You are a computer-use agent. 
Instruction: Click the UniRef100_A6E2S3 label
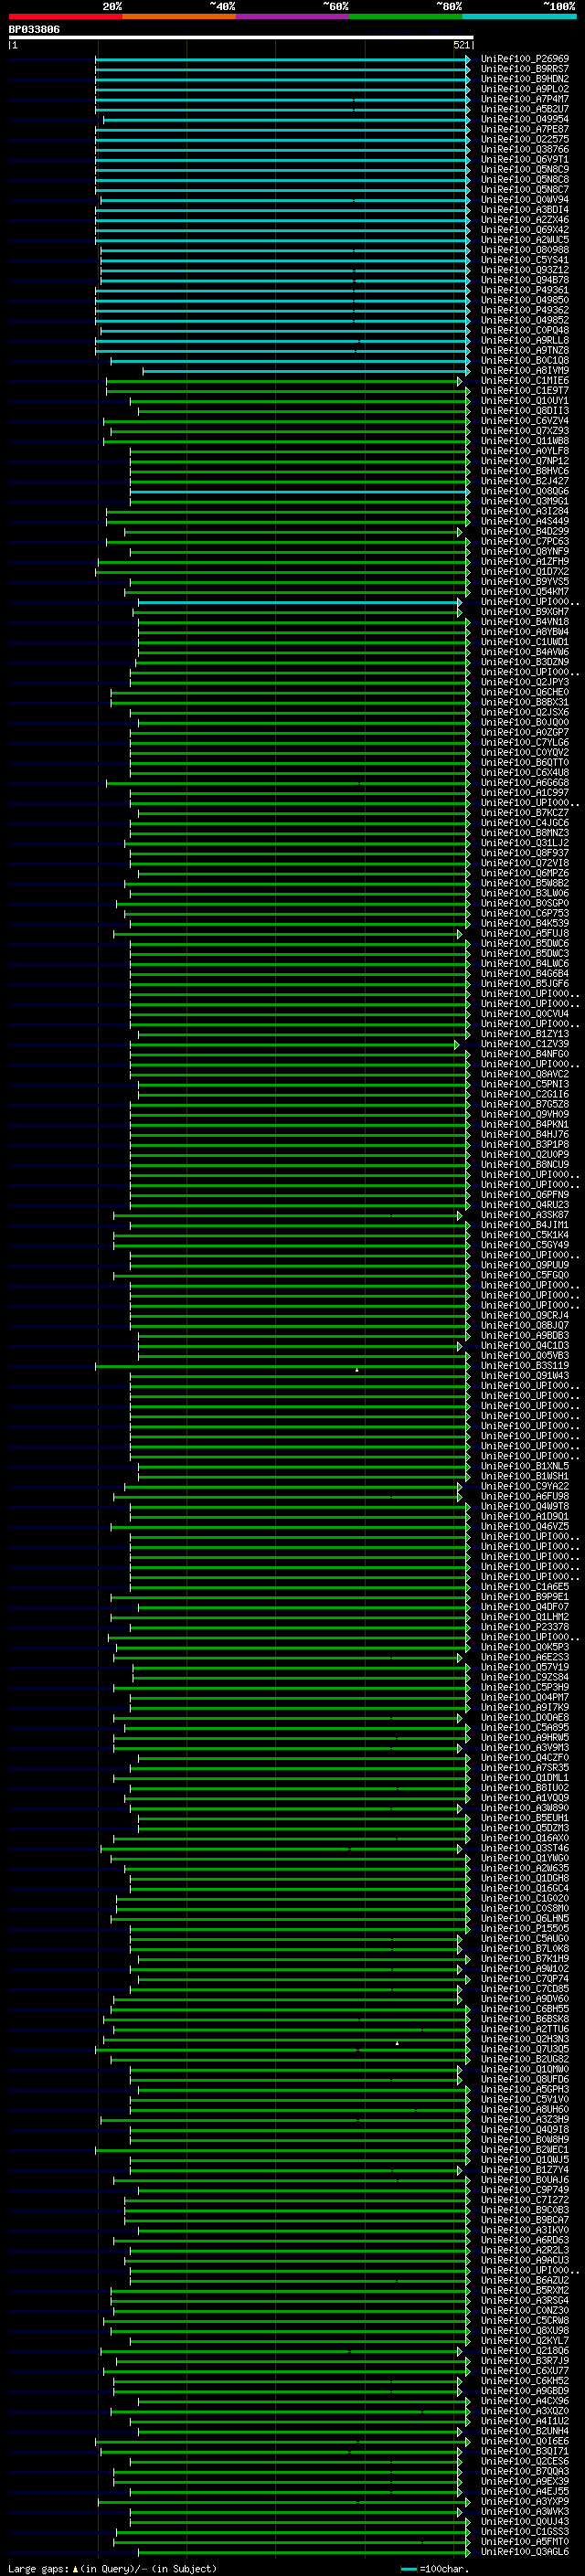coord(524,1657)
